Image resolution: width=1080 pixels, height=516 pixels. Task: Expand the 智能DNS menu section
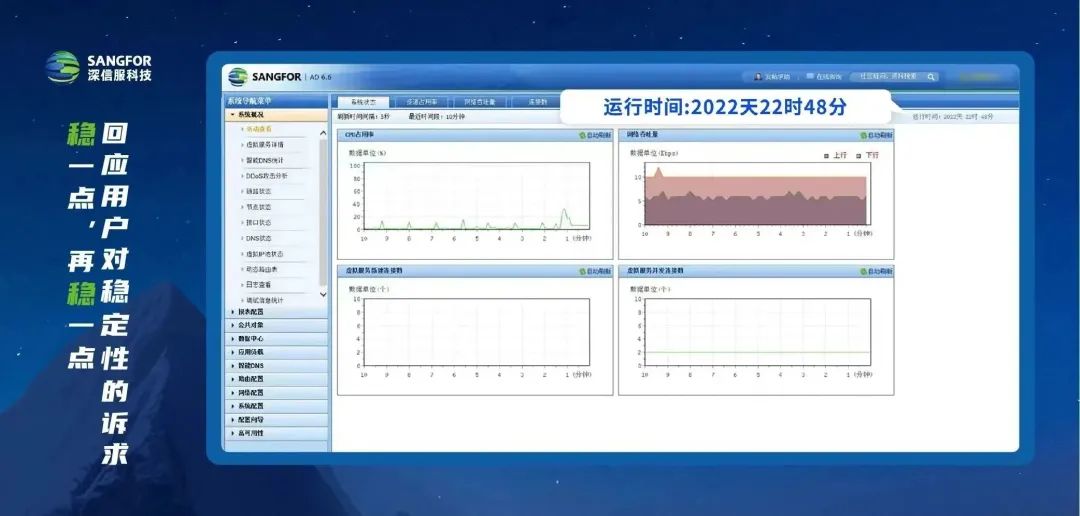tap(276, 366)
